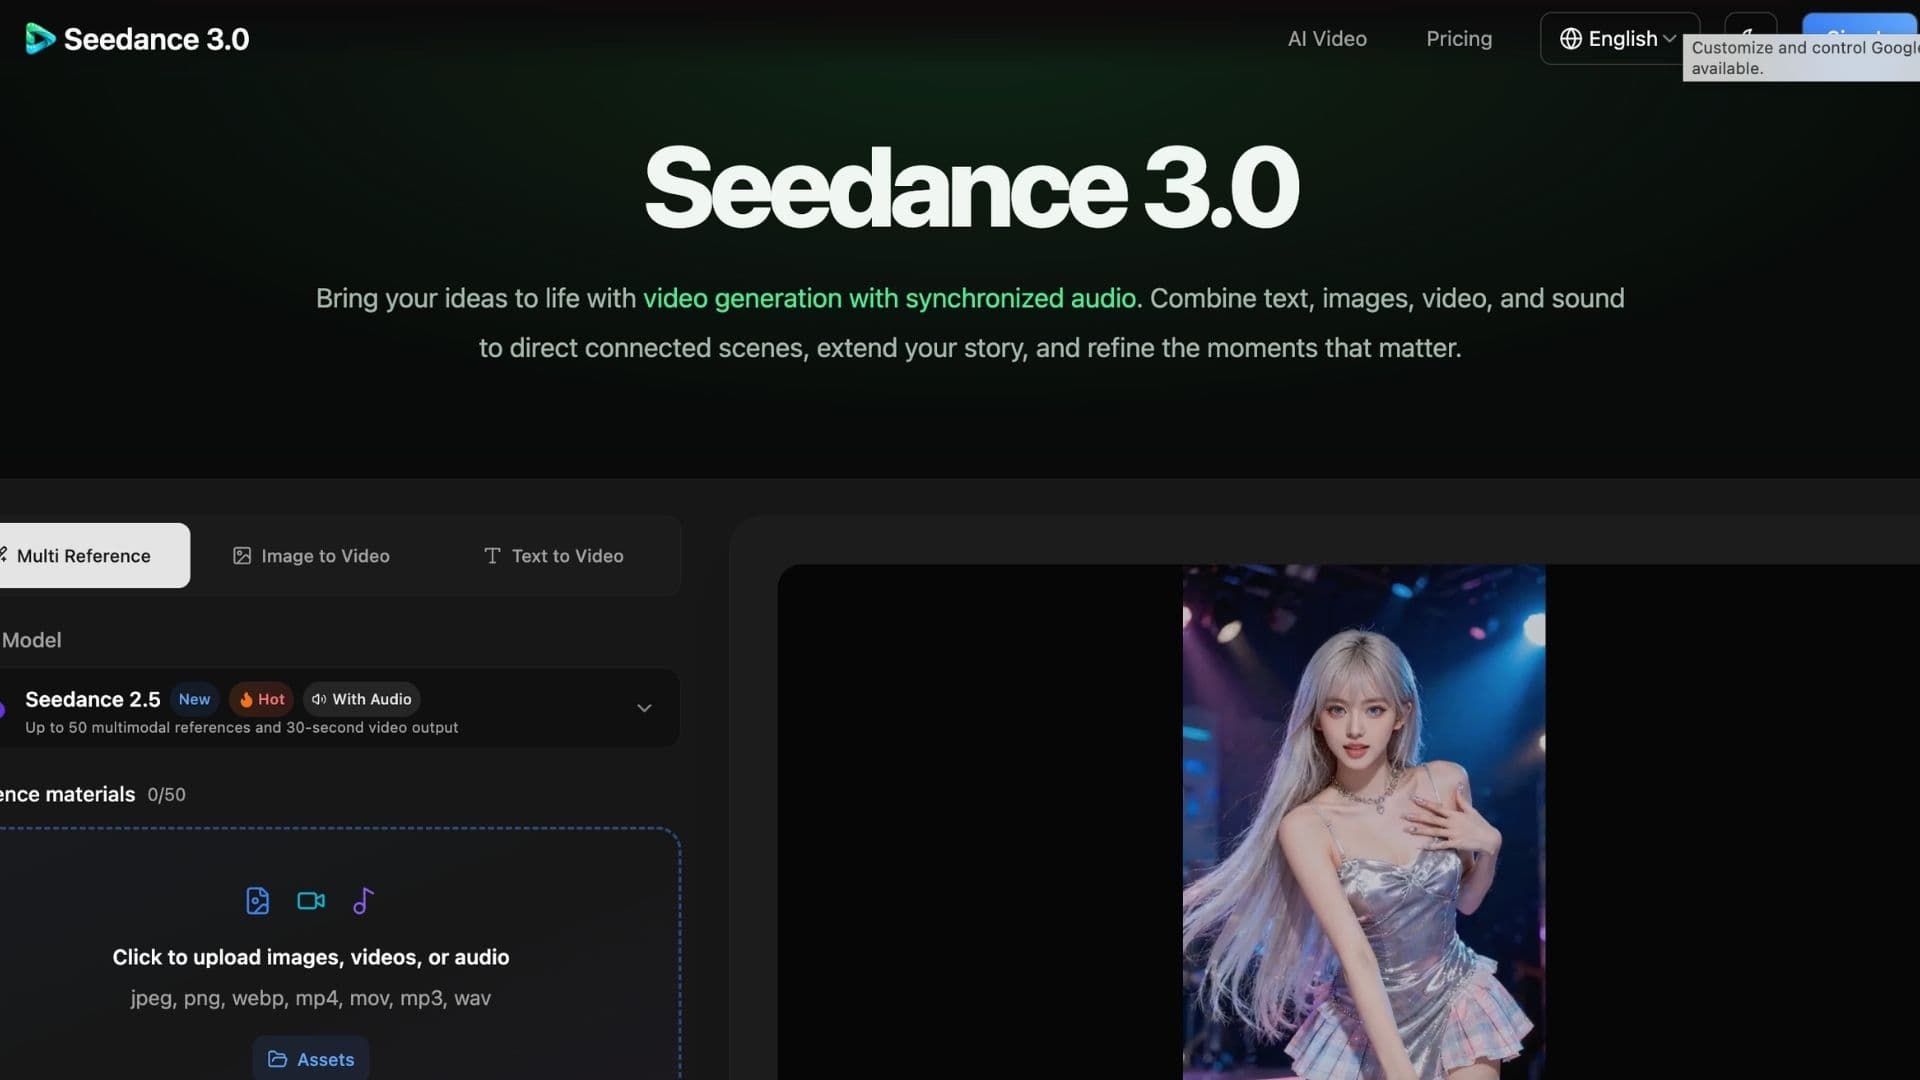Click the folder icon in Assets
This screenshot has width=1920, height=1080.
277,1059
